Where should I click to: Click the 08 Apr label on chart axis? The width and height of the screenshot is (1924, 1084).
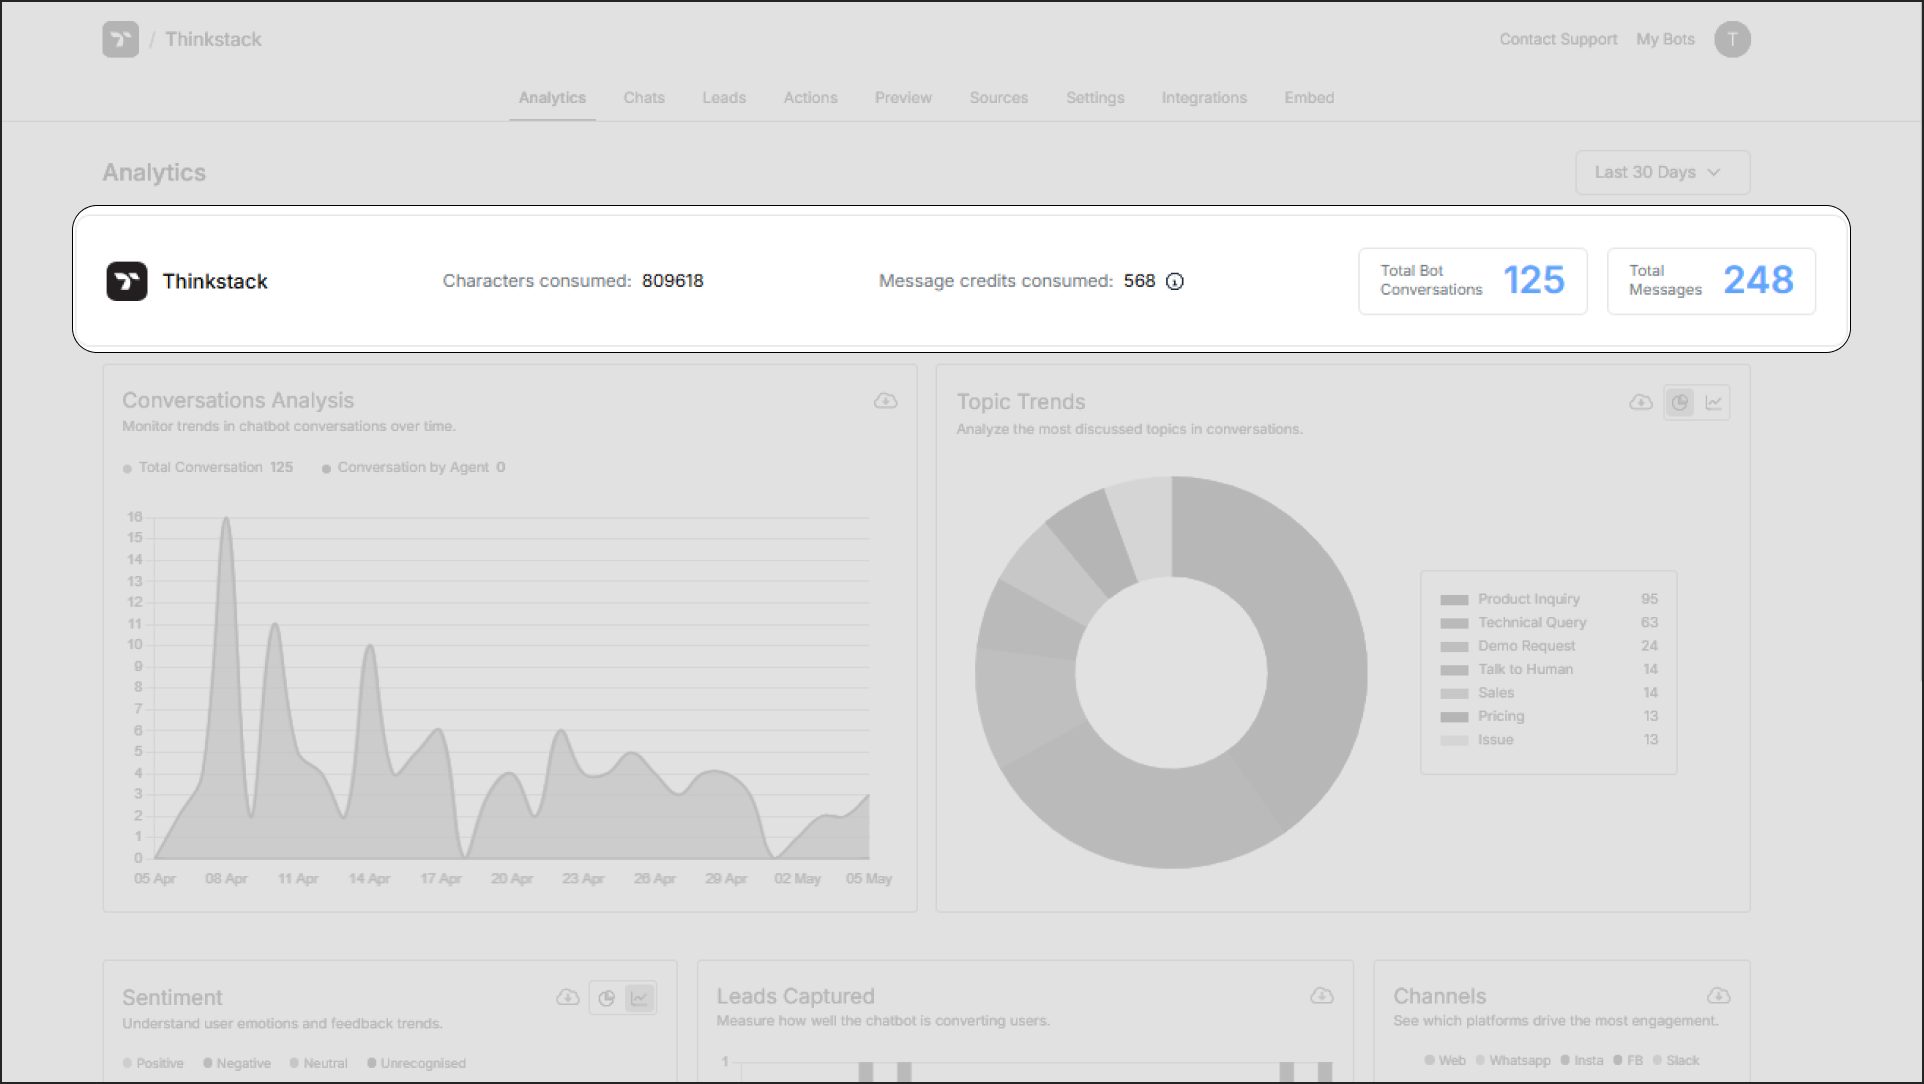(x=226, y=879)
